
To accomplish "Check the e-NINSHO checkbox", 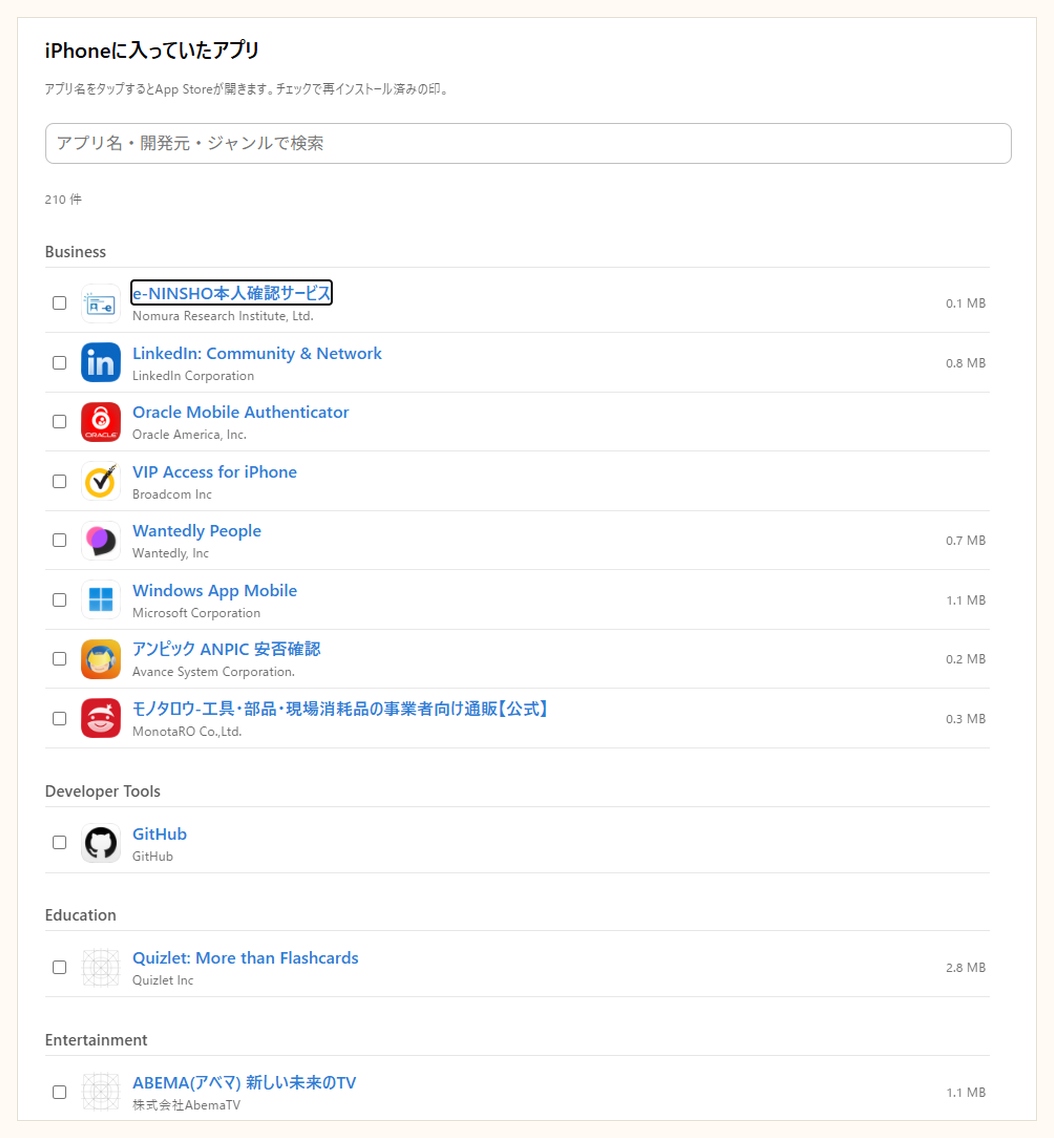I will click(x=60, y=303).
